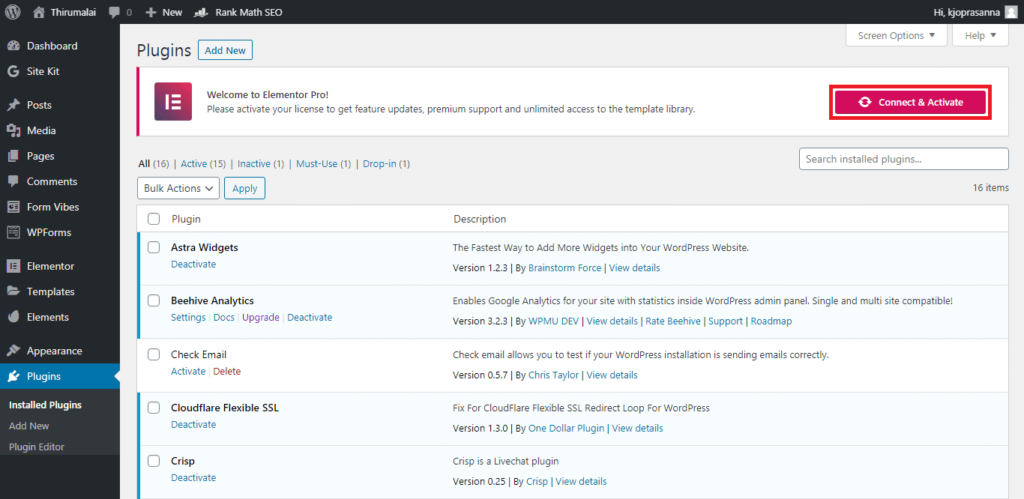Check the Check Email plugin checkbox
1024x499 pixels.
153,354
